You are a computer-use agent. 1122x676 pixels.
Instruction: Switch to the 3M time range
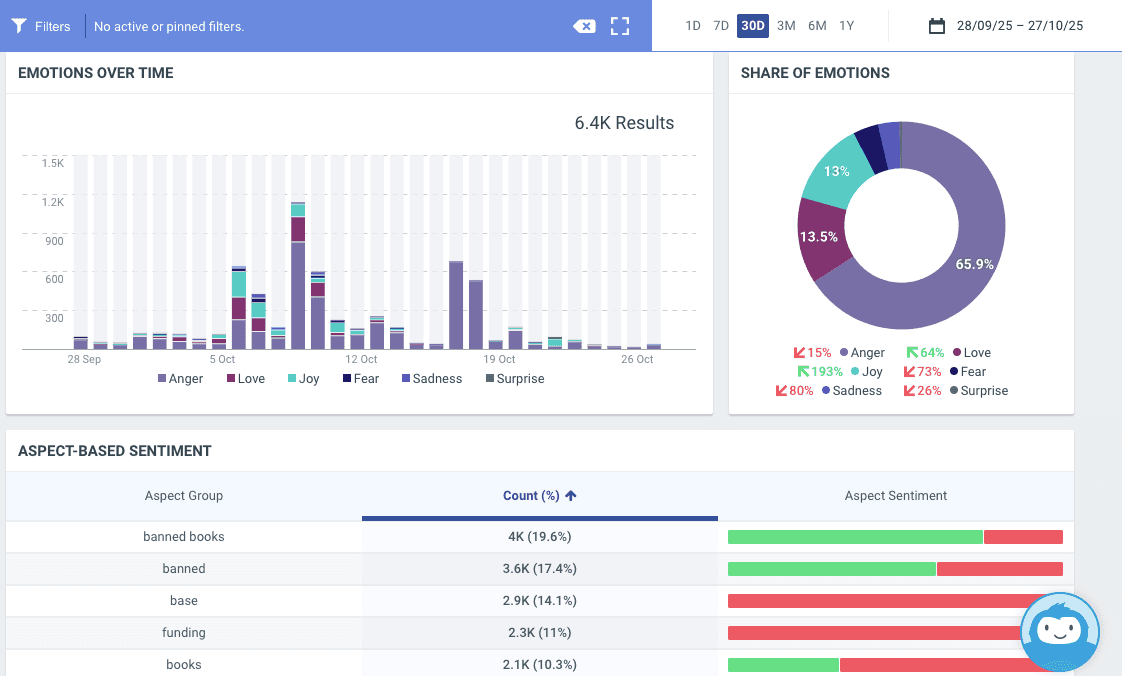click(786, 26)
